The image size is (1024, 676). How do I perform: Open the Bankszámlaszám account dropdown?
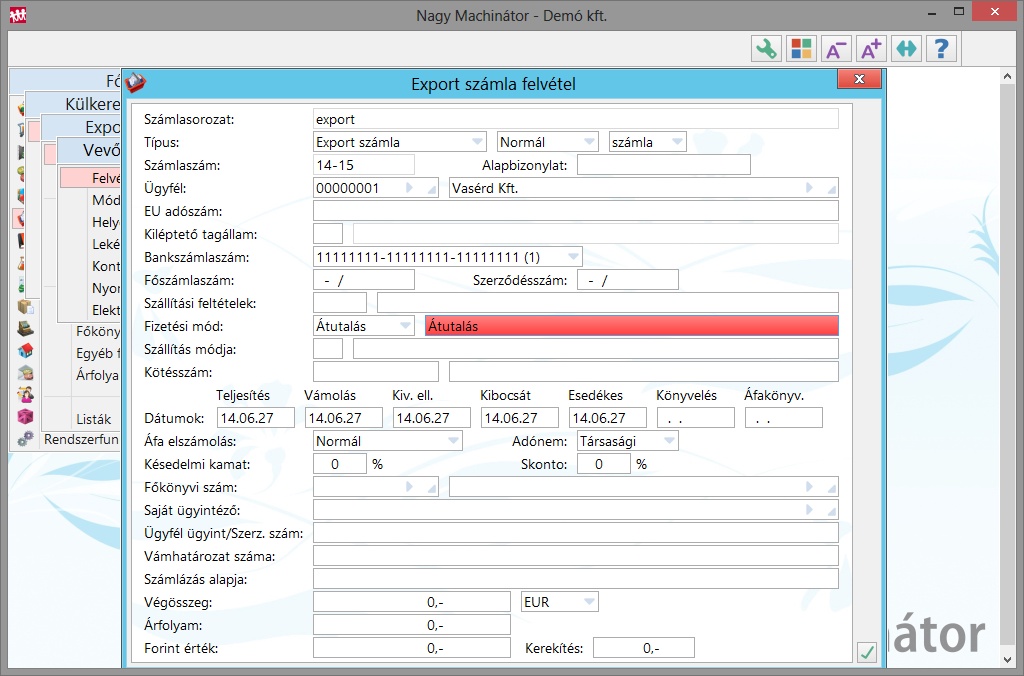(572, 257)
